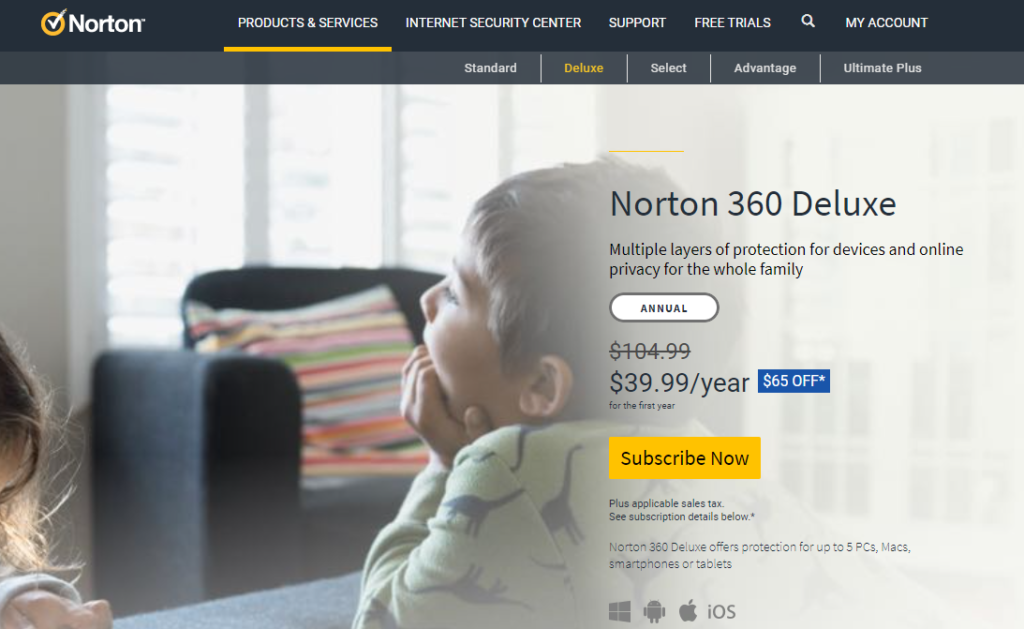Click the $65 OFF badge

click(x=793, y=381)
